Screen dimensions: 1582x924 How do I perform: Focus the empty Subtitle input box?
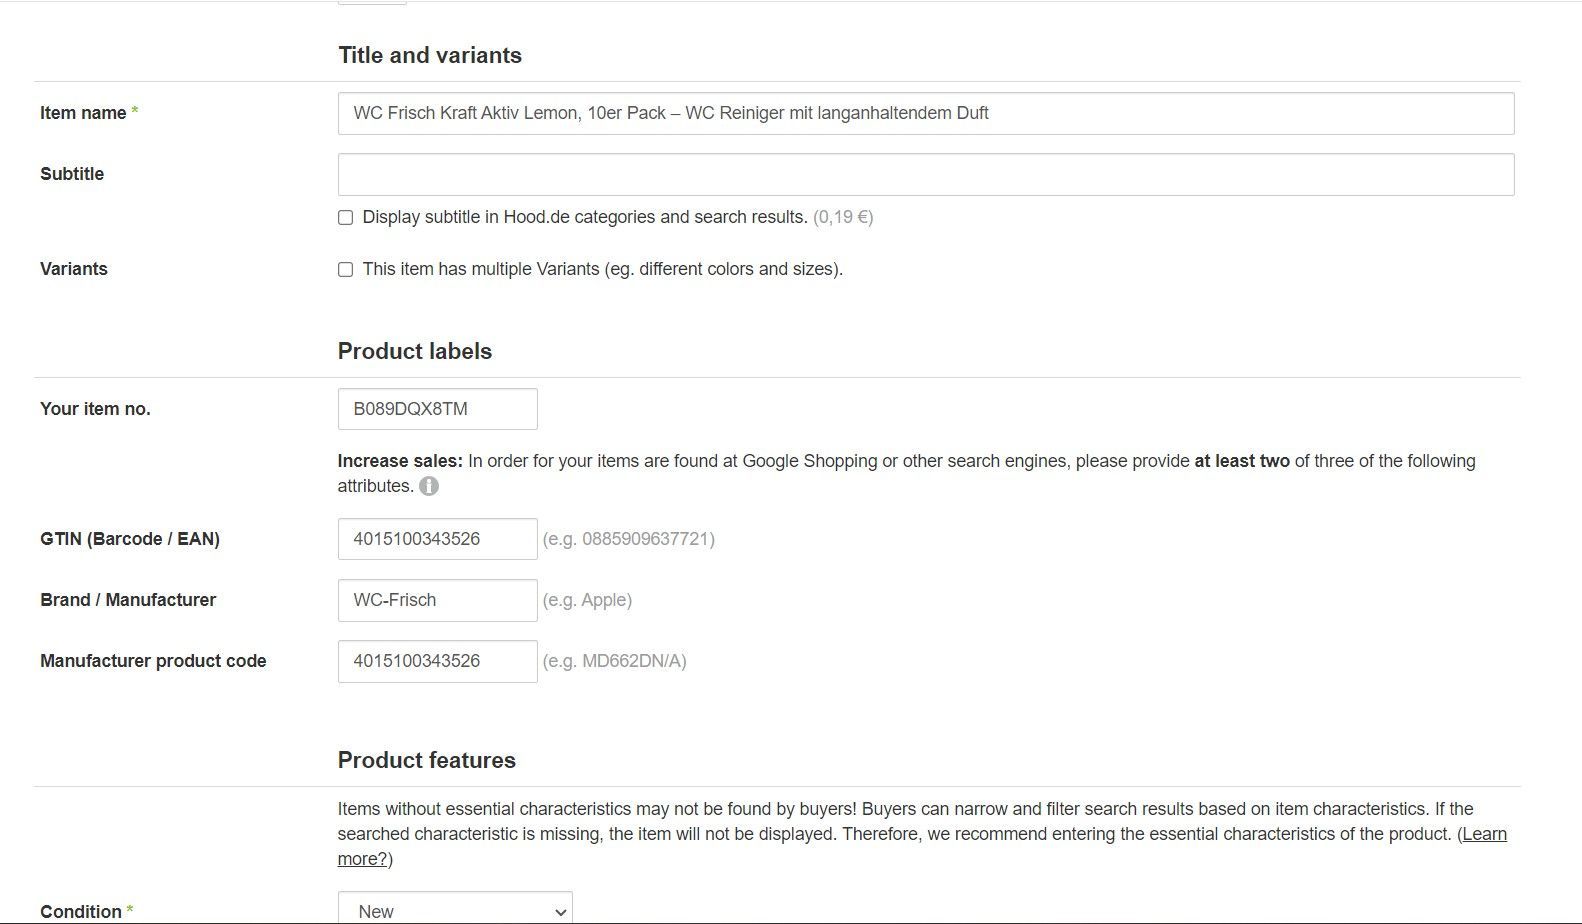coord(925,175)
